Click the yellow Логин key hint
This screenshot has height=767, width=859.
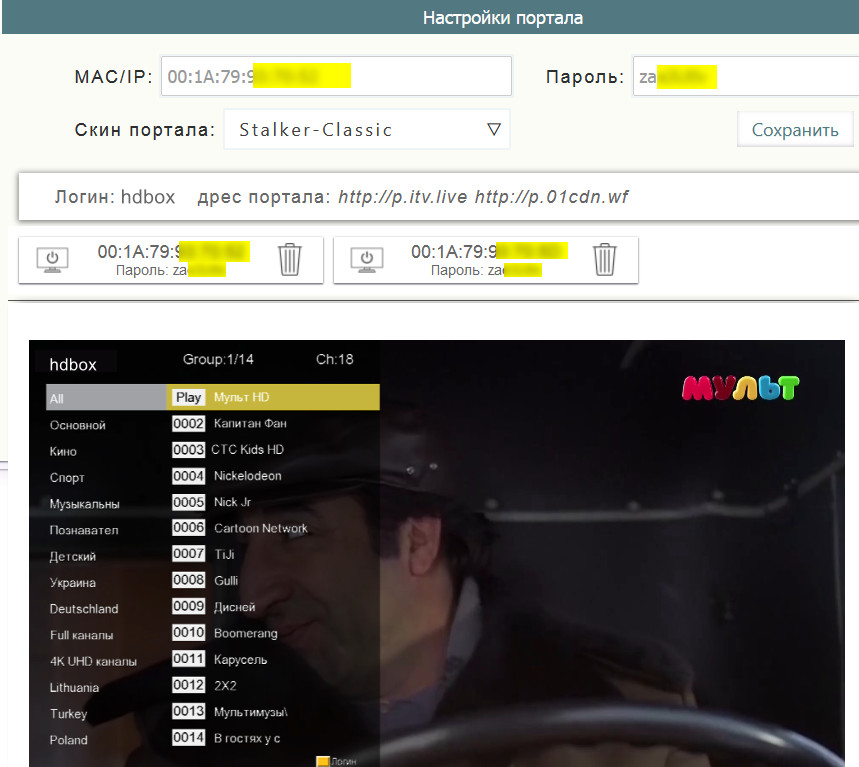(336, 761)
